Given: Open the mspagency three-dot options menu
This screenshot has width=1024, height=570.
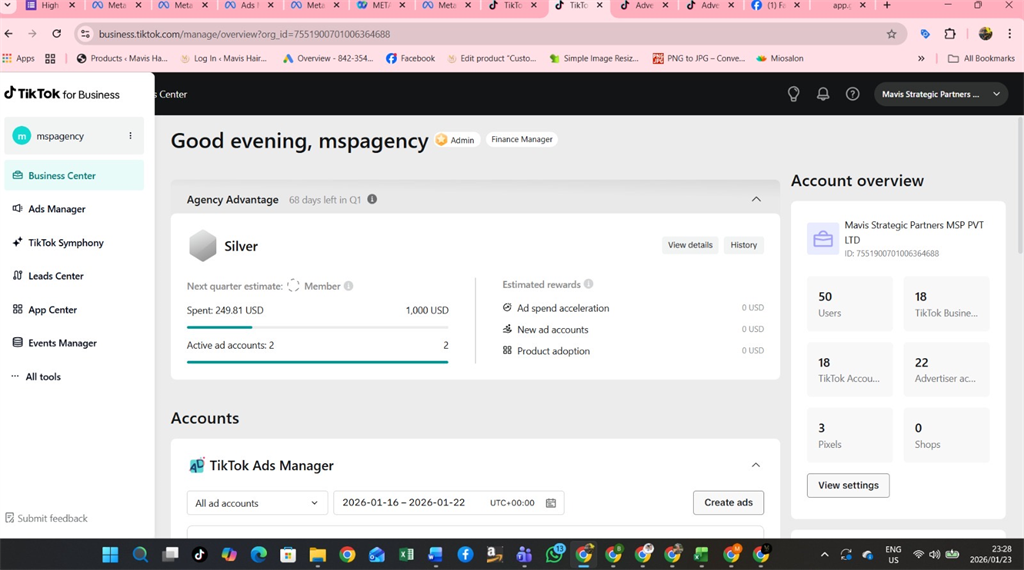Looking at the screenshot, I should tap(130, 136).
